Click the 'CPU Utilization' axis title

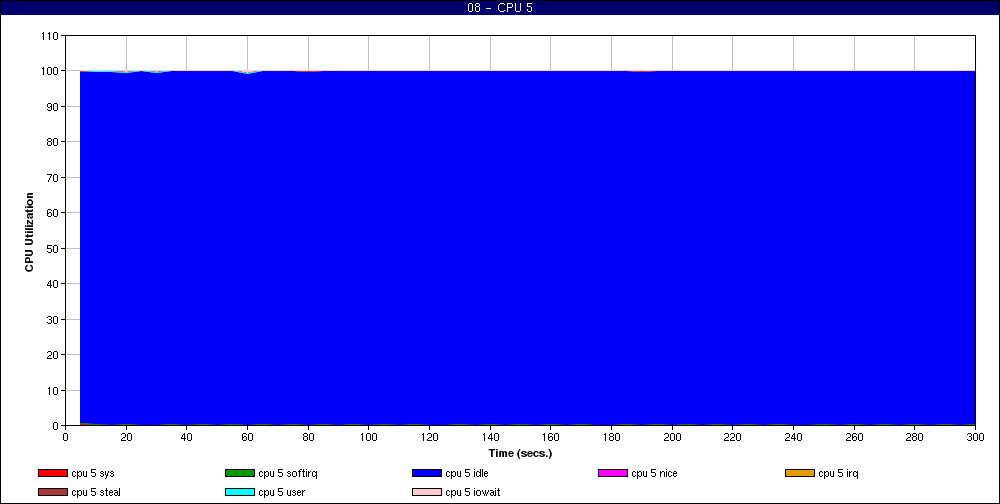pyautogui.click(x=29, y=232)
